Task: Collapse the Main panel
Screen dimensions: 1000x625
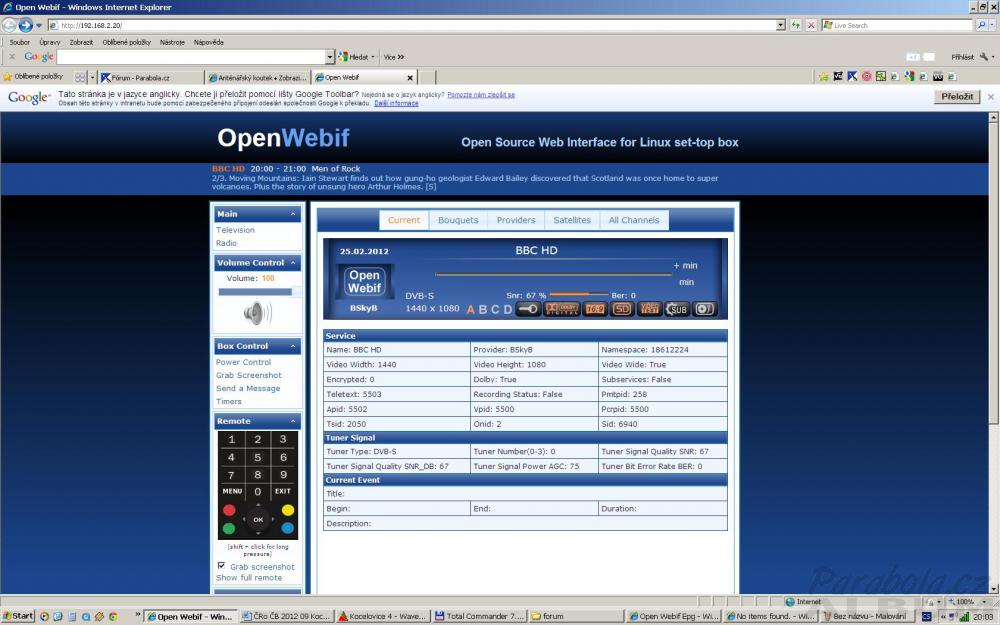Action: [x=293, y=214]
